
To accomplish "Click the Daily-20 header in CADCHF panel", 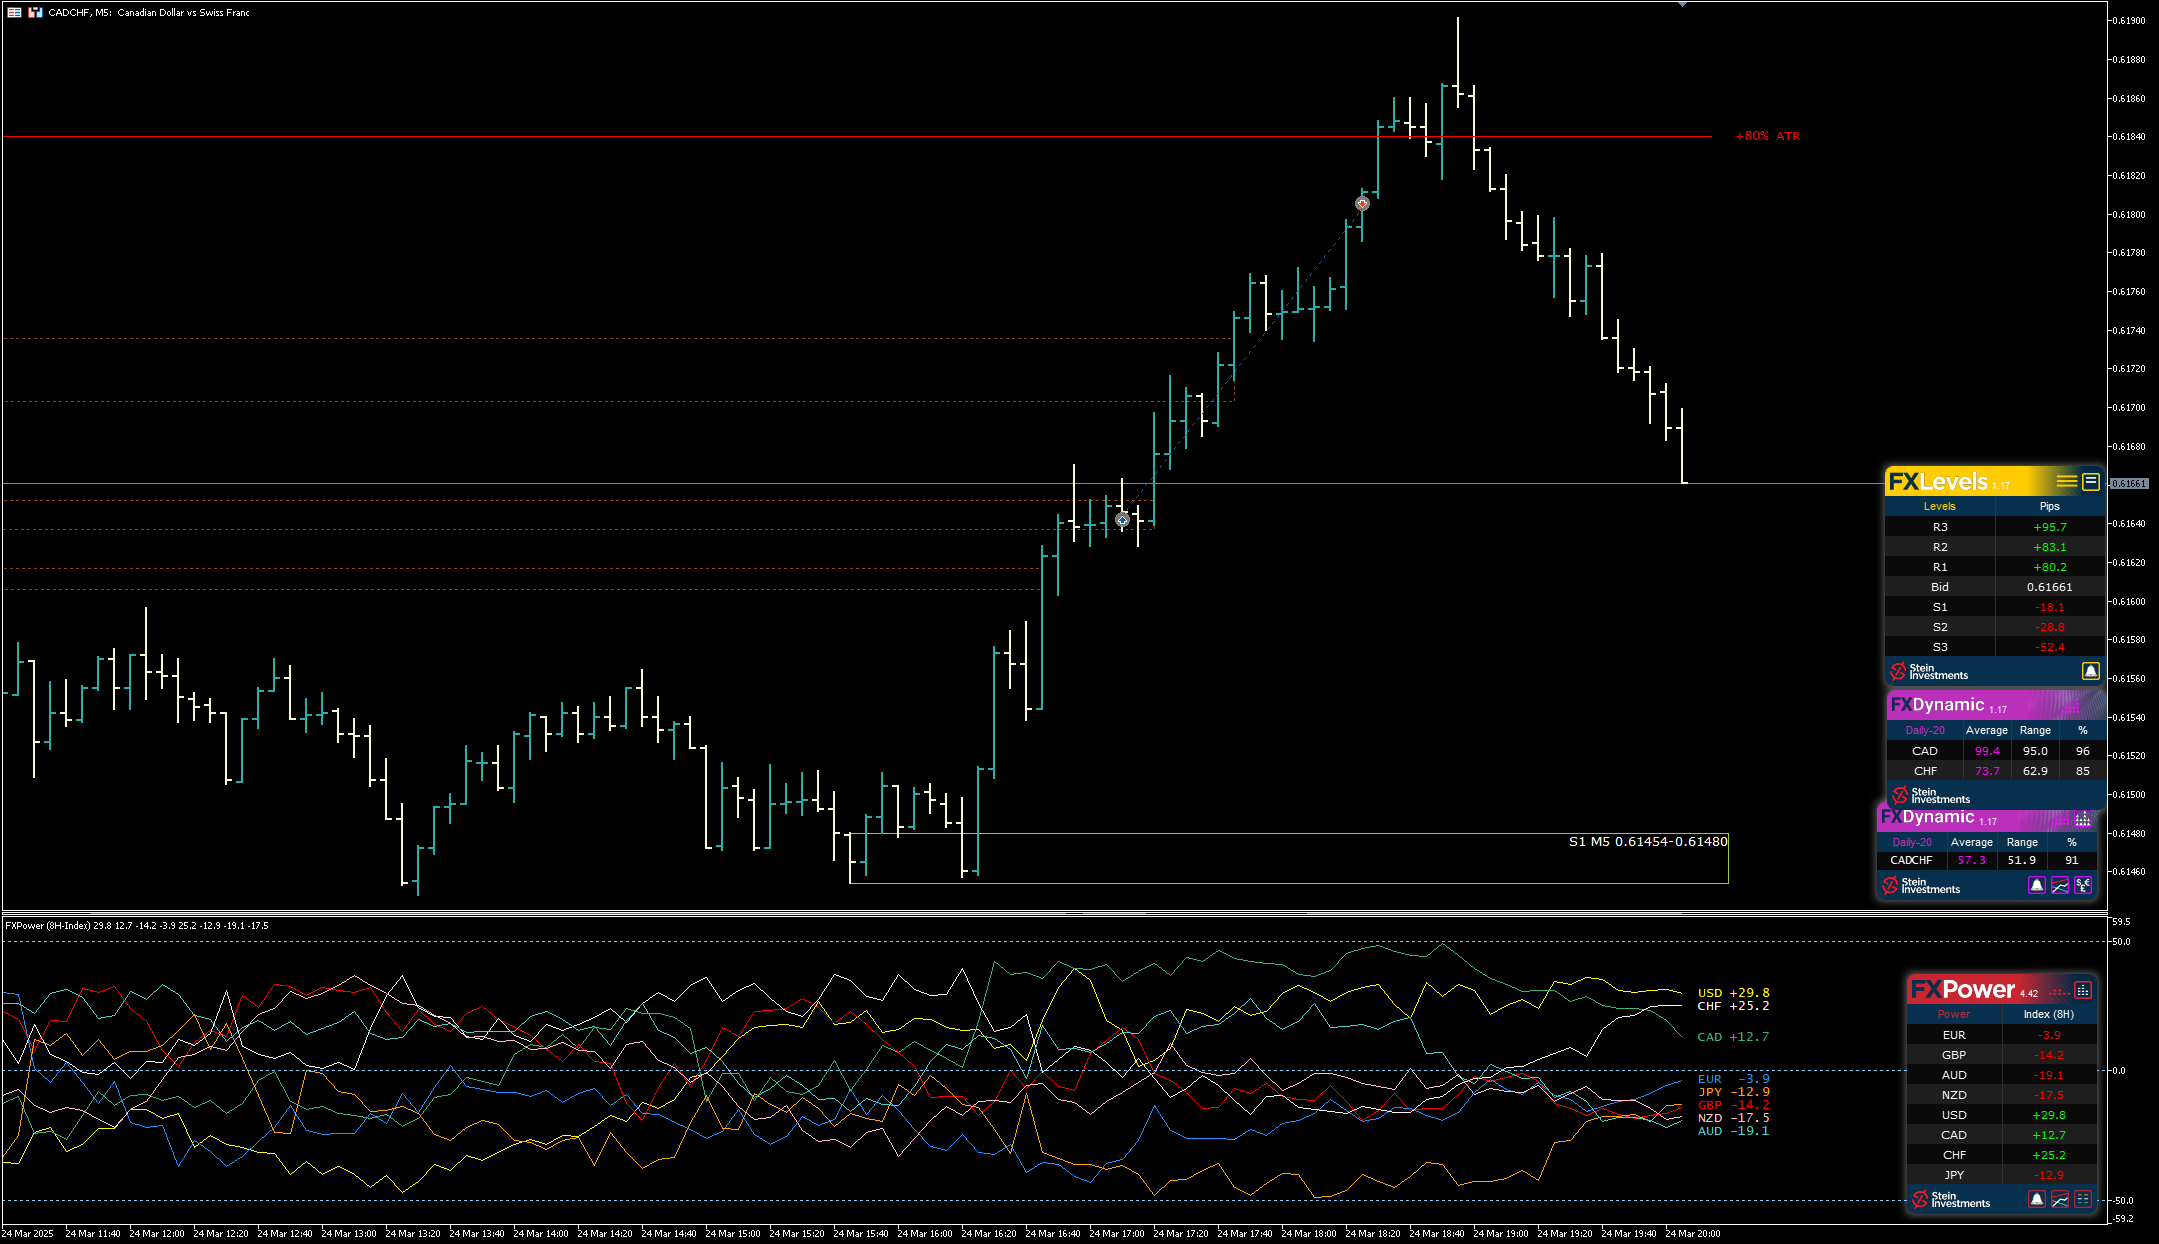I will coord(1912,842).
